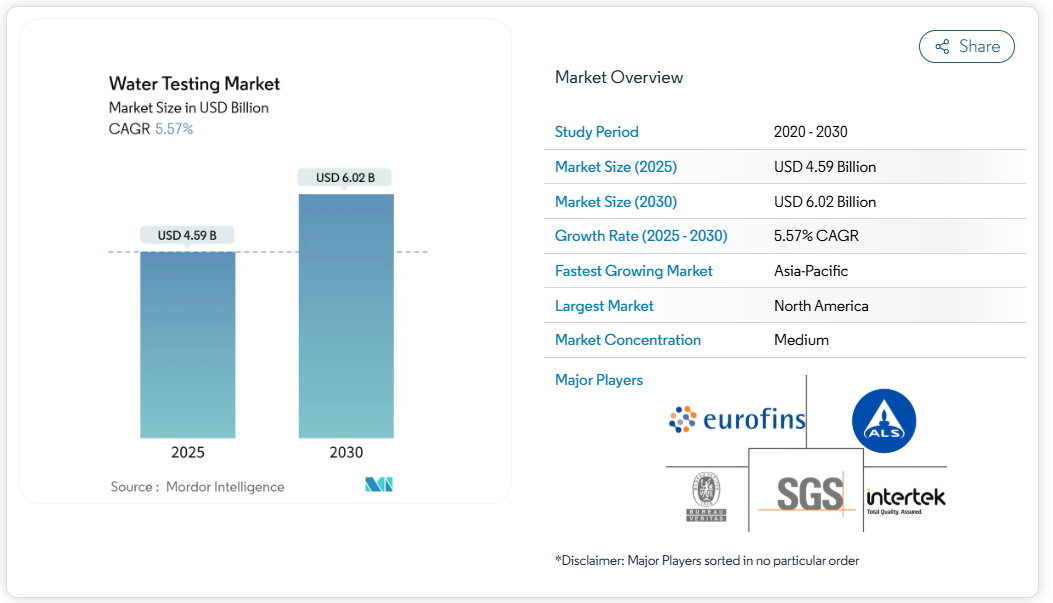The width and height of the screenshot is (1053, 603).
Task: Click the USD 4.59 B bar label
Action: pyautogui.click(x=187, y=236)
